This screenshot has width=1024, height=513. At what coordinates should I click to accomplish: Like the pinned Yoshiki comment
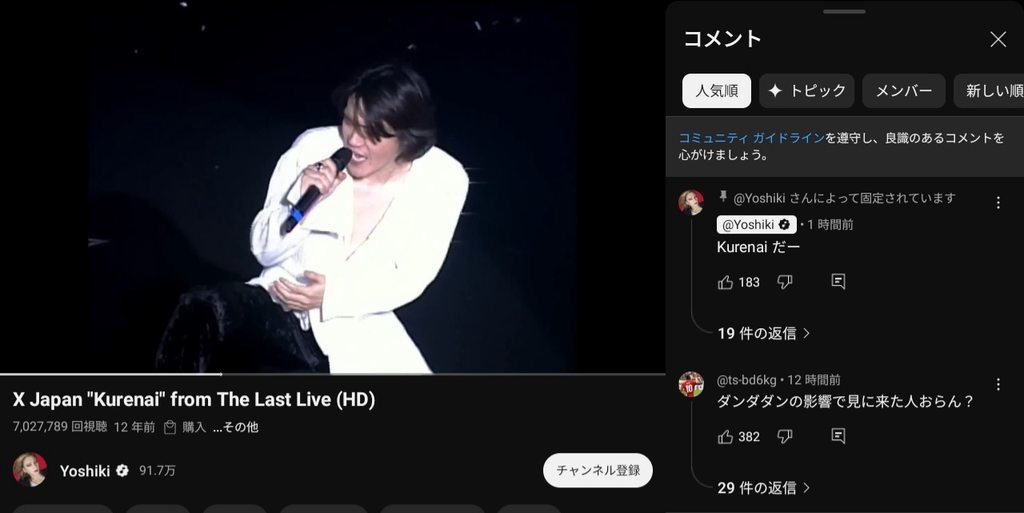pos(726,282)
